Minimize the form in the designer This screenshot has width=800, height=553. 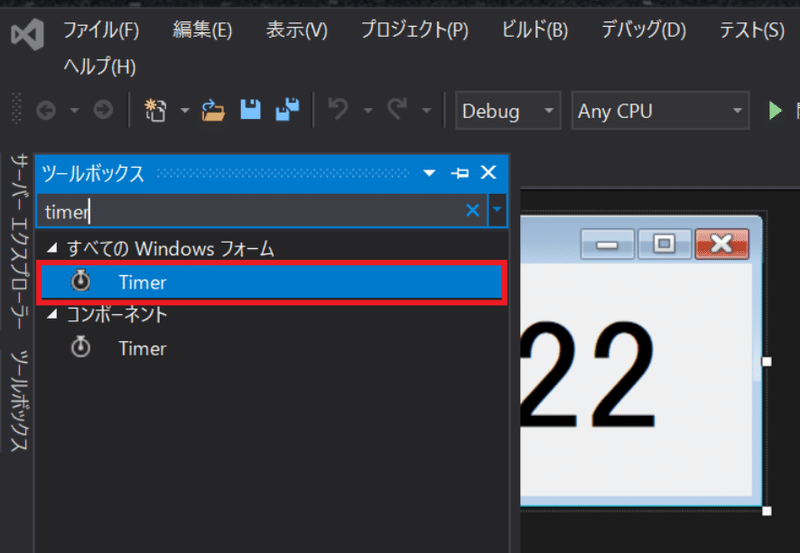(x=607, y=244)
